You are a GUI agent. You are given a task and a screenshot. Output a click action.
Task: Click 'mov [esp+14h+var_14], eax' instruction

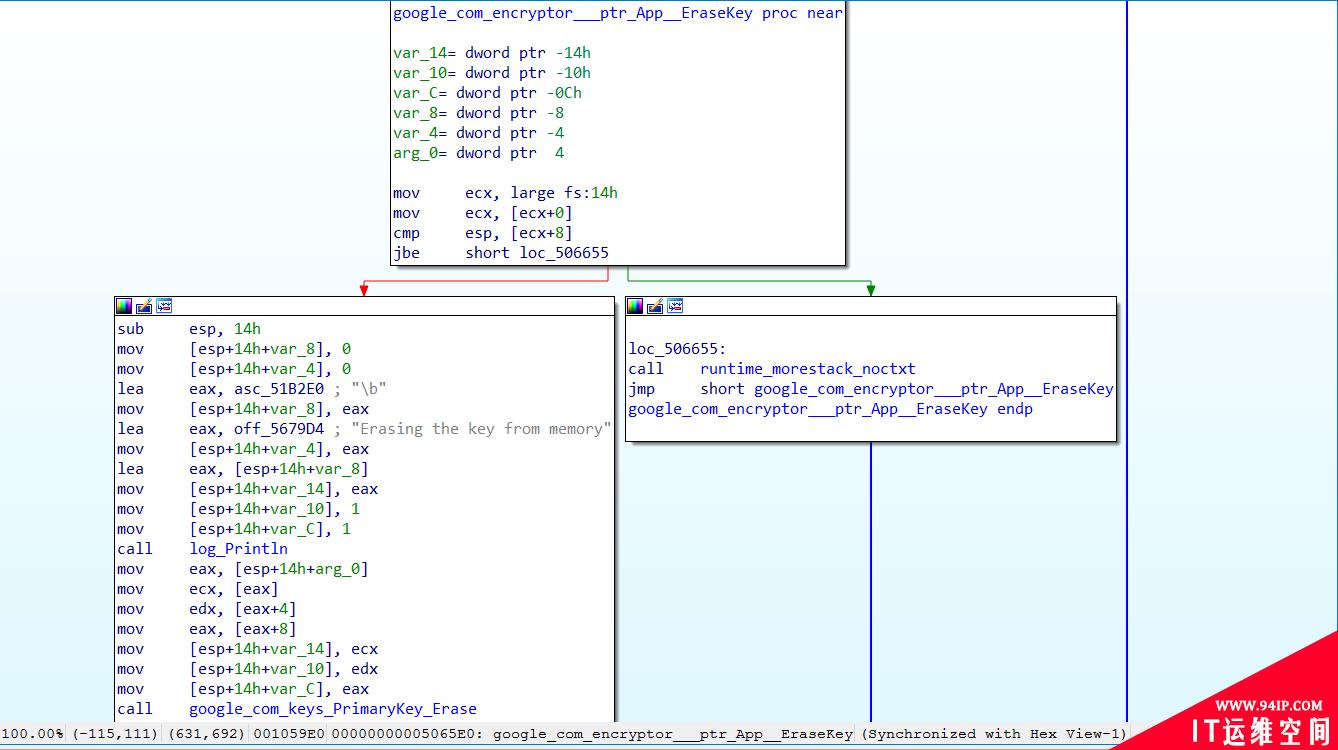[x=248, y=489]
